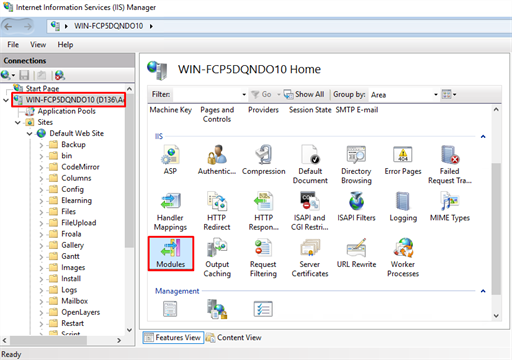
Task: Expand the Backup folder node
Action: [41, 145]
